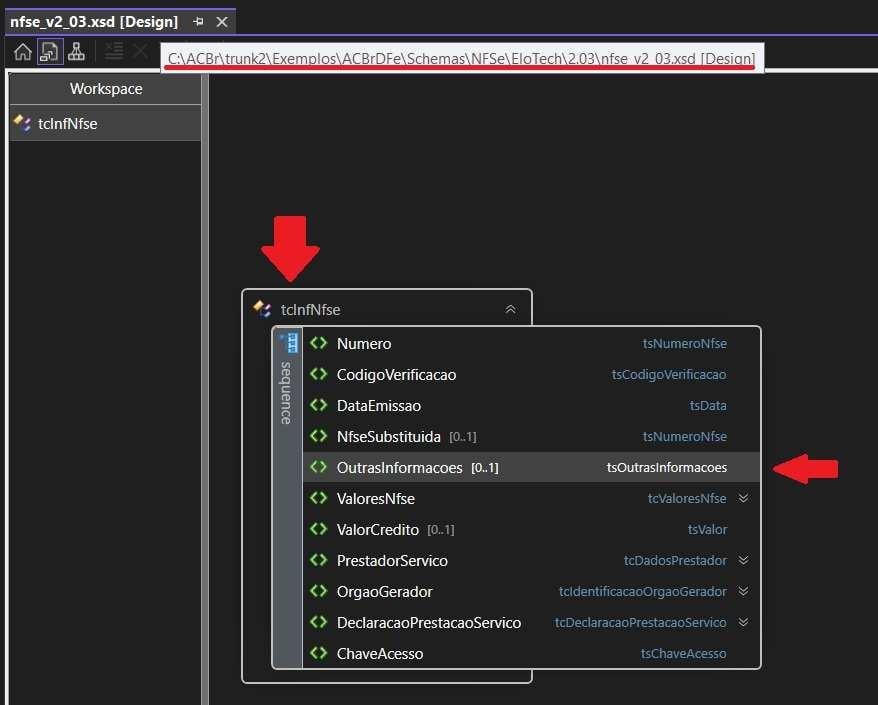Open the tsCodigoVerificacao type link

(669, 375)
